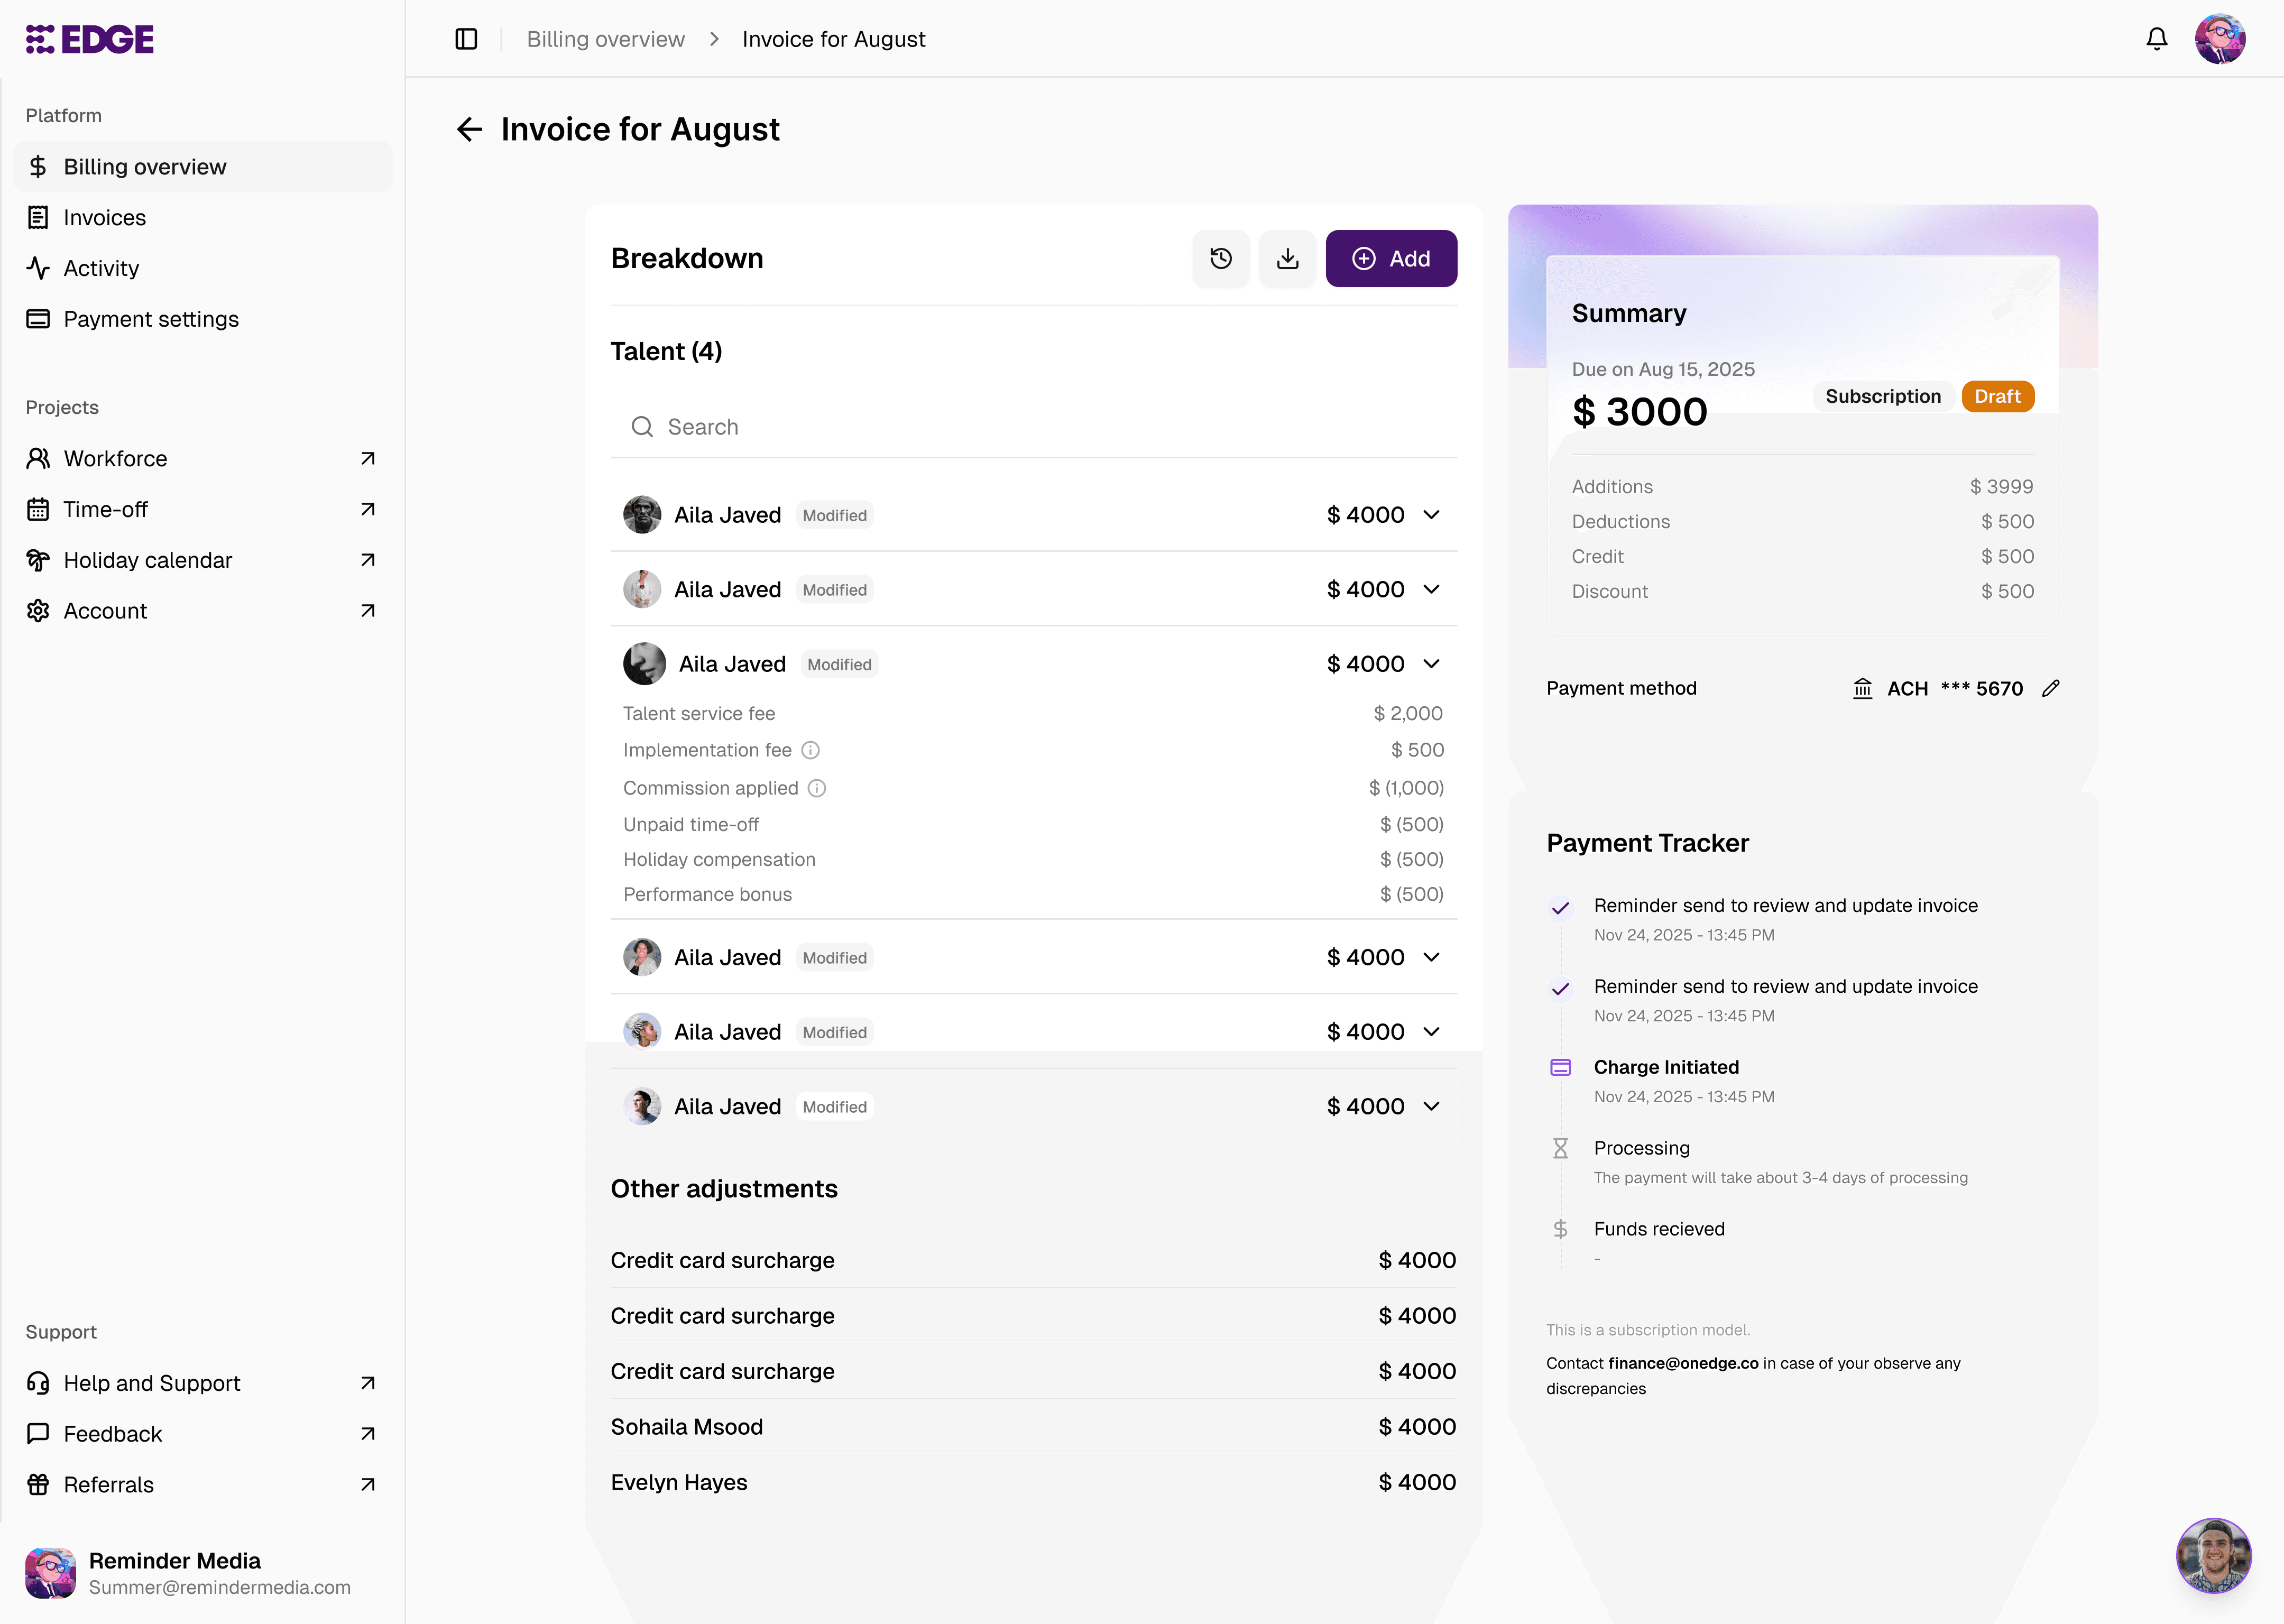The height and width of the screenshot is (1624, 2284).
Task: Expand the last Aila Javed row chevron
Action: click(x=1431, y=1106)
